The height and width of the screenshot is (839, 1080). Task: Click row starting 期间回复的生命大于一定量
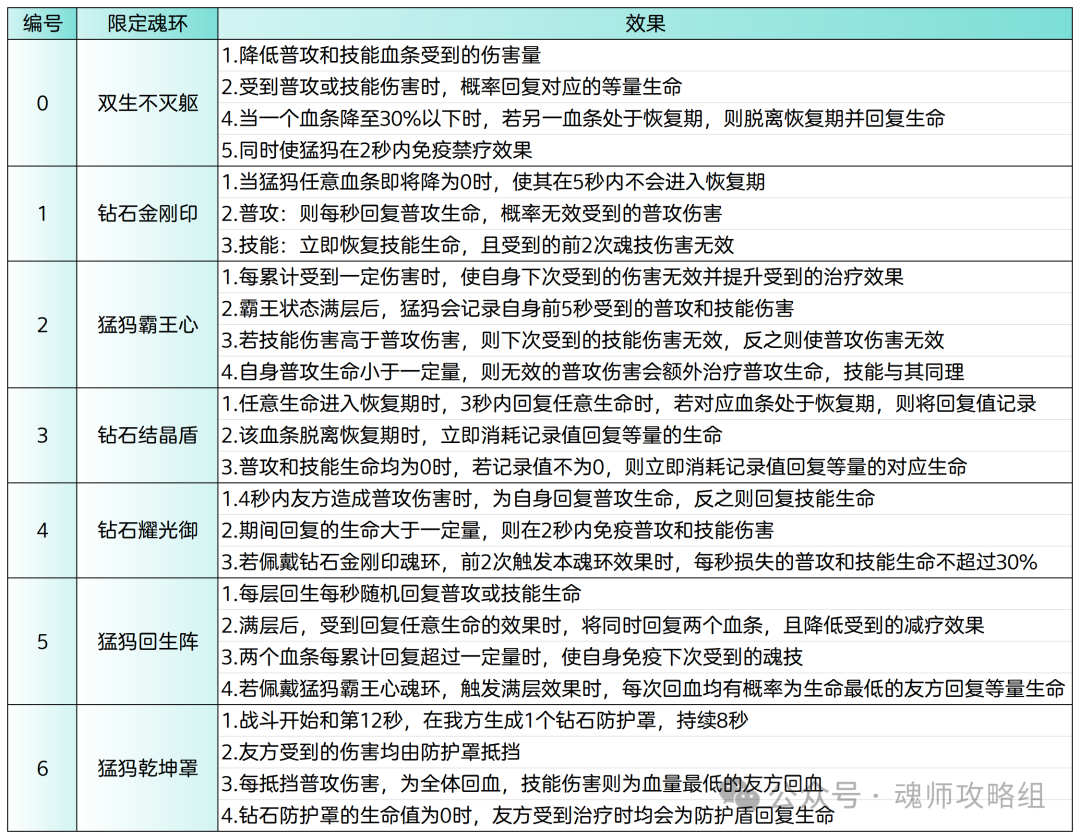point(645,530)
